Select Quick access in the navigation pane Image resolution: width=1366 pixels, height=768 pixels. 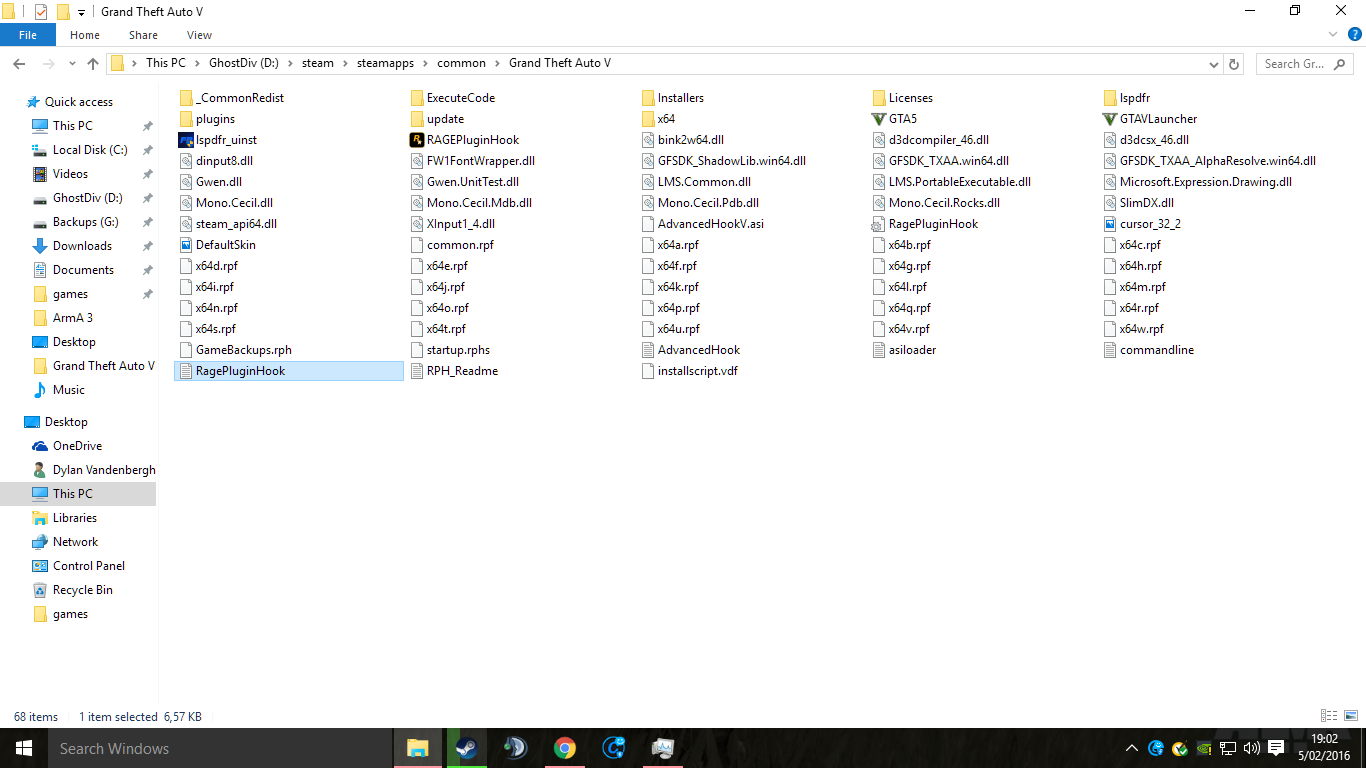(78, 102)
